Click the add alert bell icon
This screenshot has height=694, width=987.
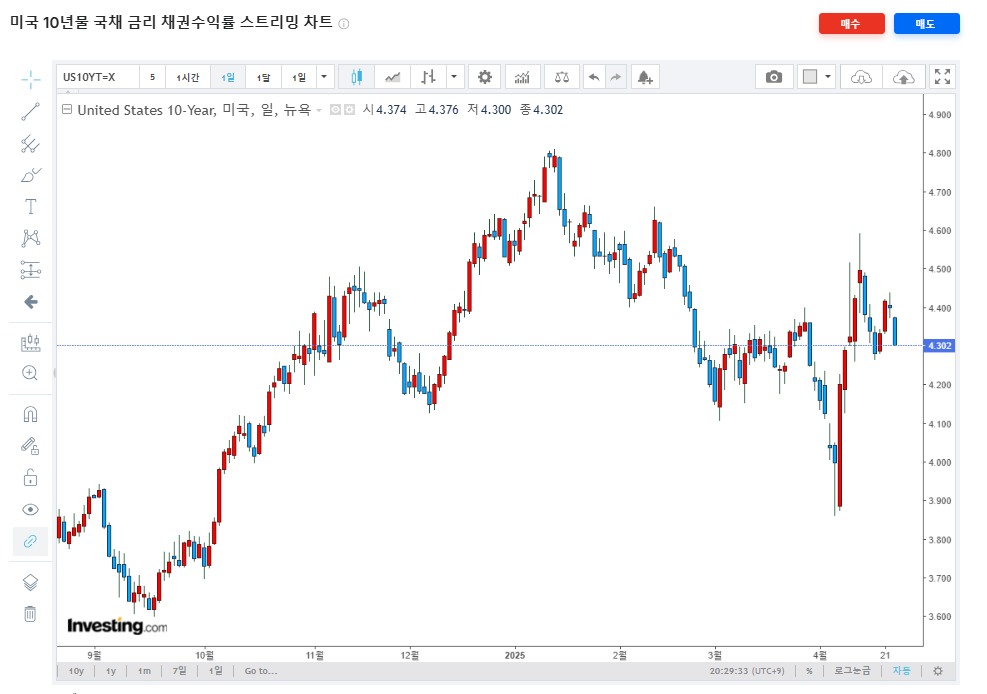(643, 77)
